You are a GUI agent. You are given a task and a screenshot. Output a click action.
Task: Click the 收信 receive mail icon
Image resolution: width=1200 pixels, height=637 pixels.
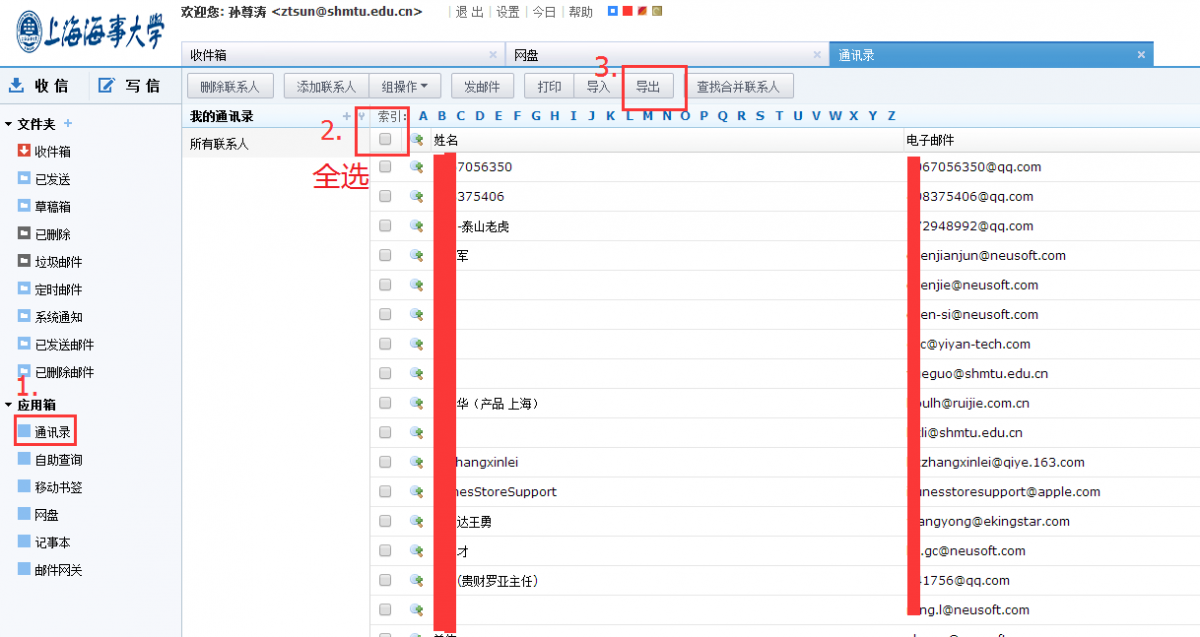[x=17, y=85]
